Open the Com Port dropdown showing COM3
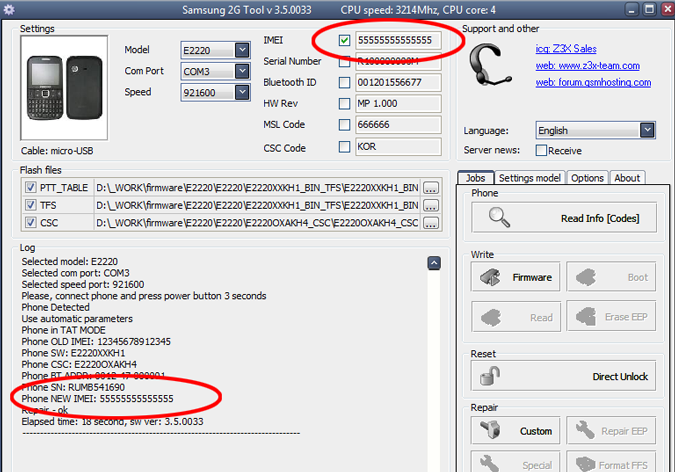The height and width of the screenshot is (472, 675). coord(242,71)
